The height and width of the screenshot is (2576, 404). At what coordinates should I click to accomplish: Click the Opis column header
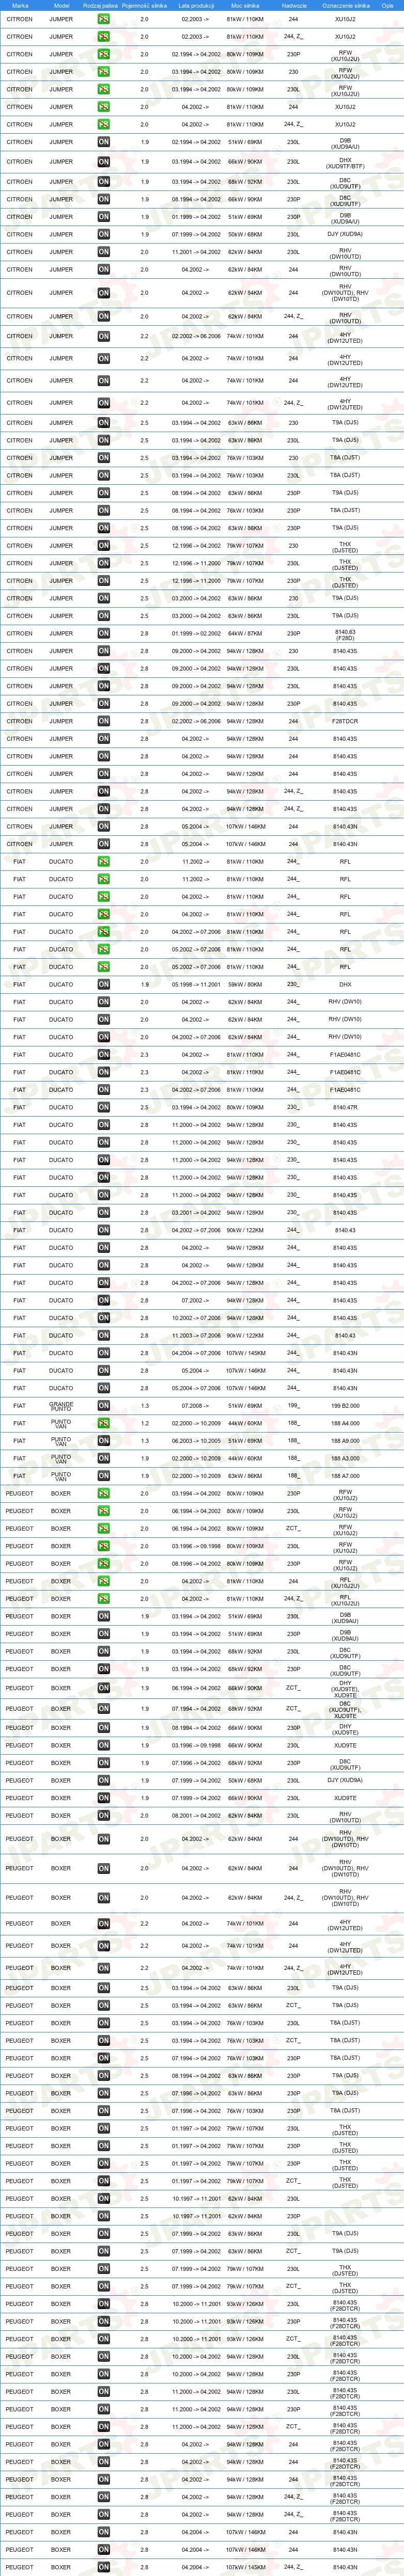[387, 5]
